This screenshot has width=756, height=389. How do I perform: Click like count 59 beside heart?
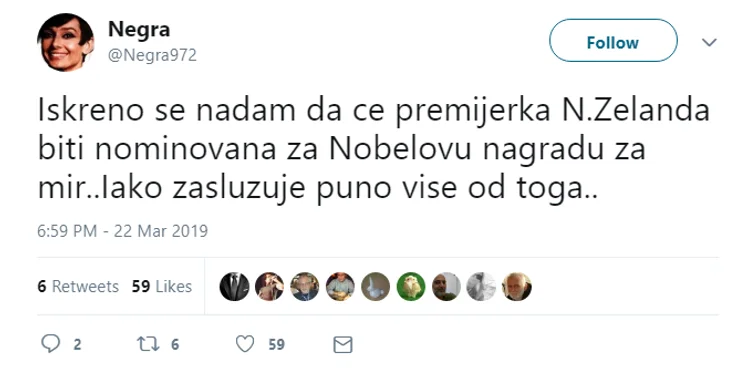tap(276, 345)
